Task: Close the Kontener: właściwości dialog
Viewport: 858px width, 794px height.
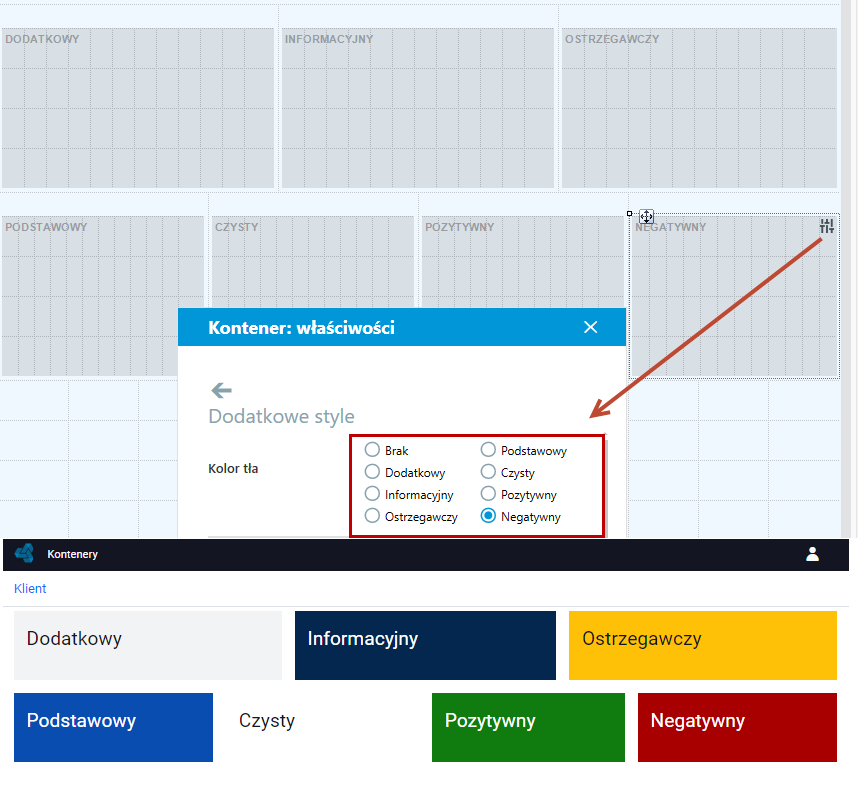Action: (590, 327)
